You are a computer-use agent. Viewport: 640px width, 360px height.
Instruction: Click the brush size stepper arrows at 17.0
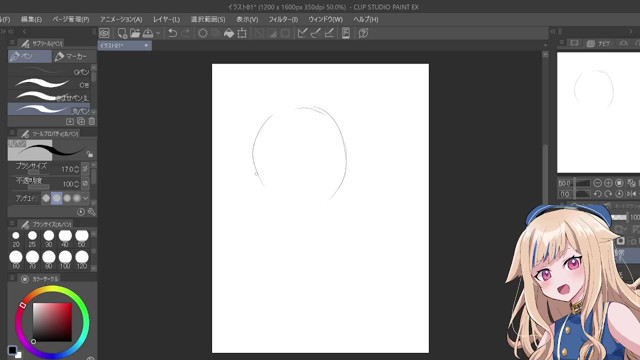click(x=77, y=169)
